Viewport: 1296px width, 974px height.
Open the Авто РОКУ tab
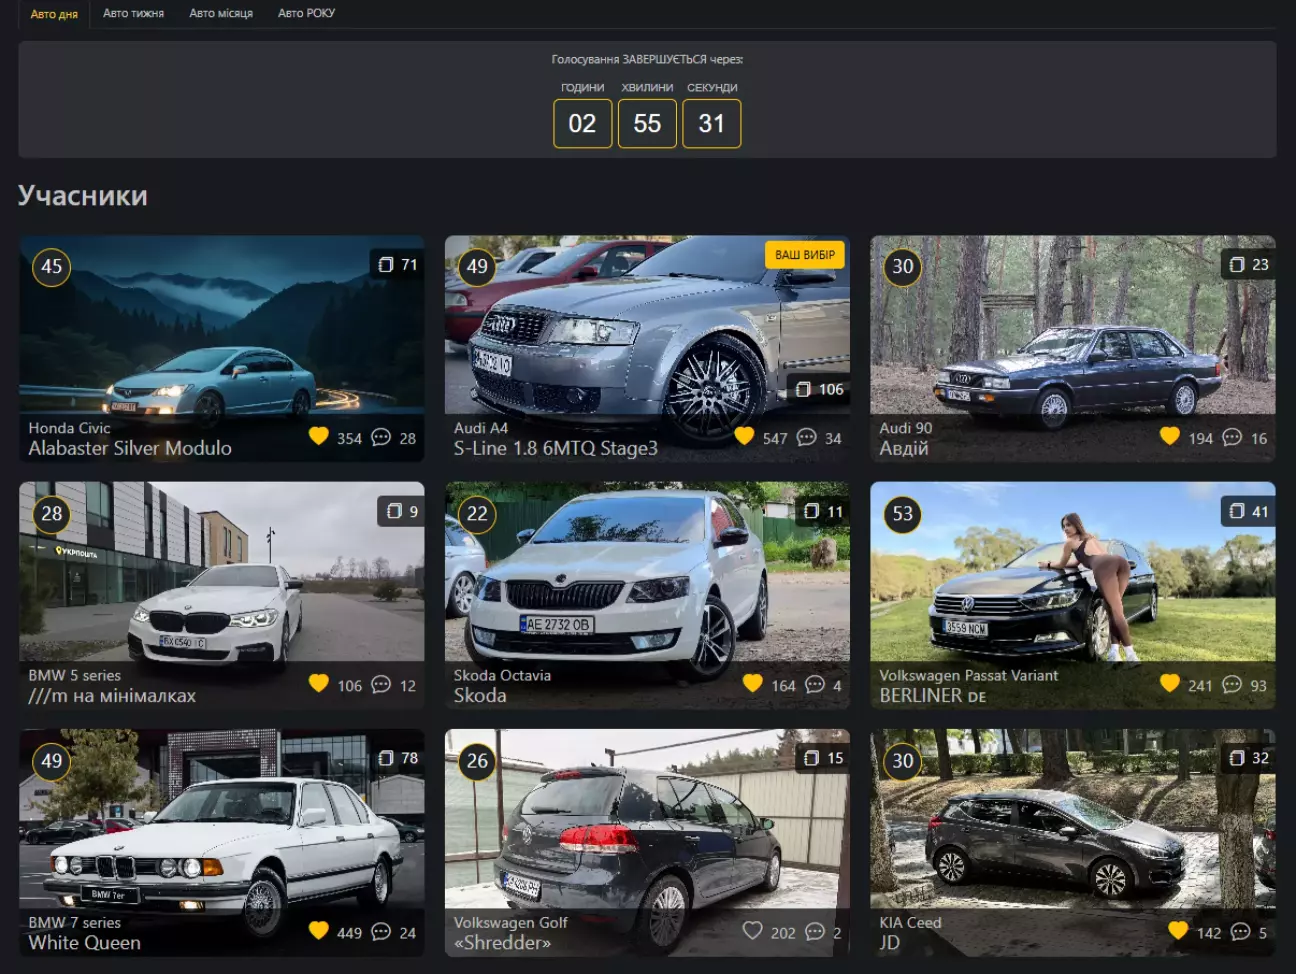point(306,14)
